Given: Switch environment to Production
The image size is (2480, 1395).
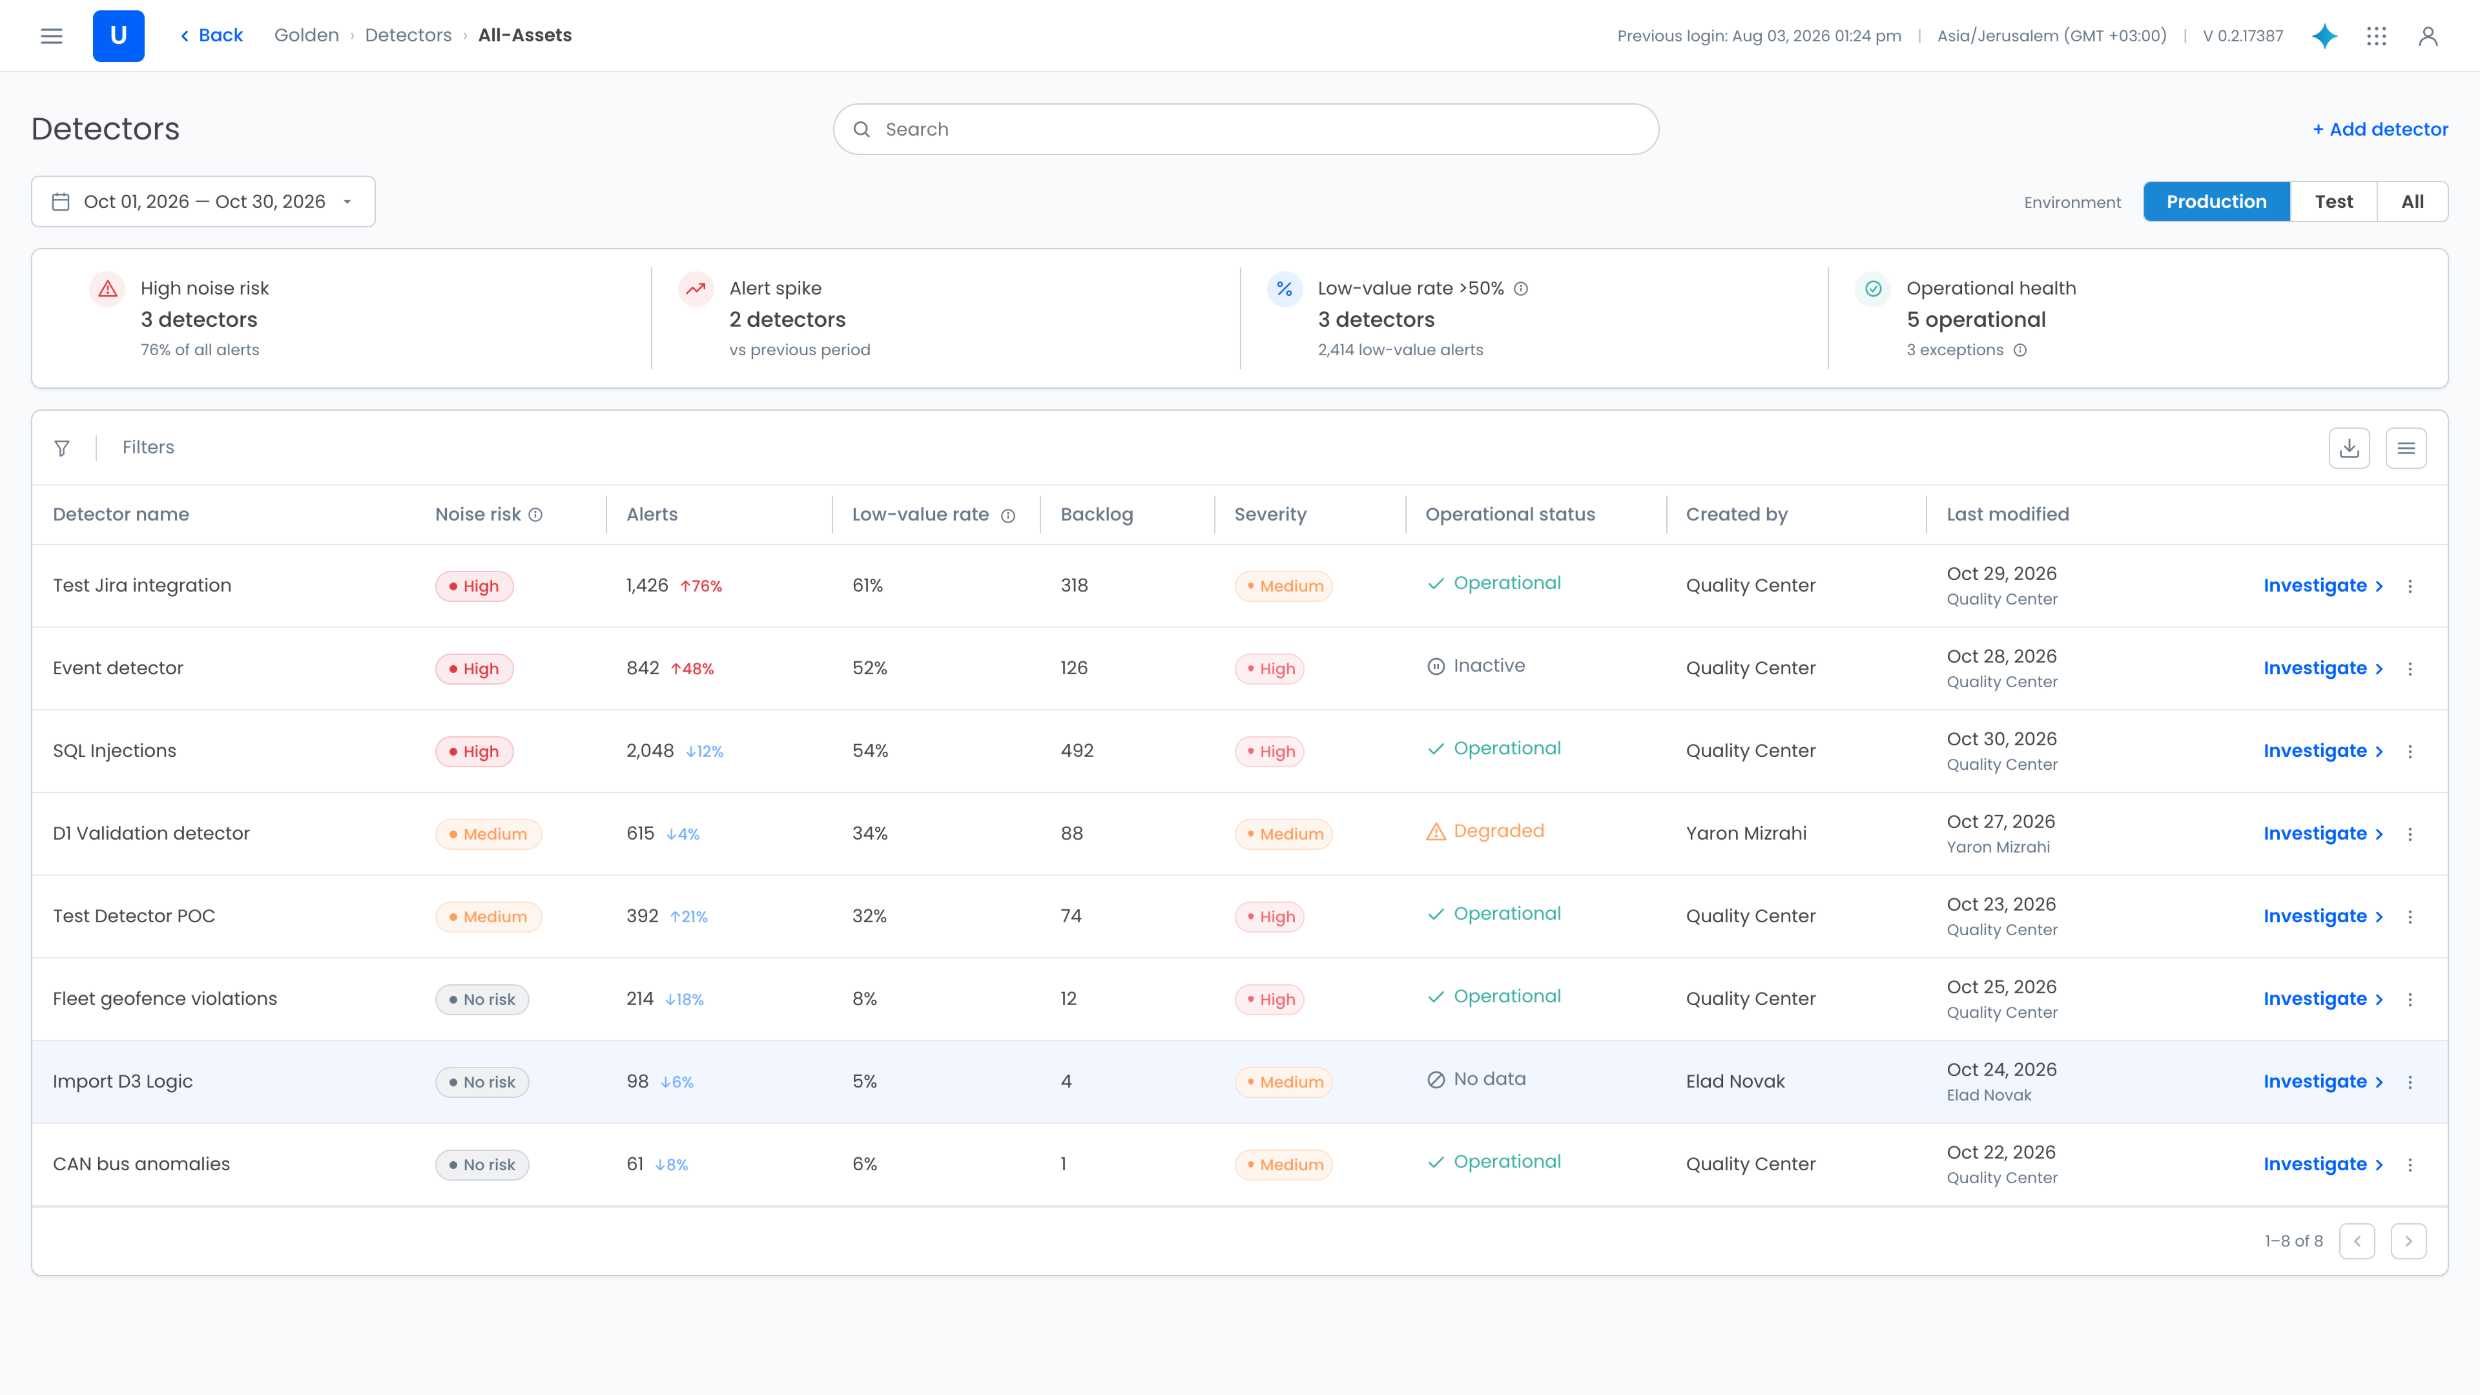Looking at the screenshot, I should 2216,202.
